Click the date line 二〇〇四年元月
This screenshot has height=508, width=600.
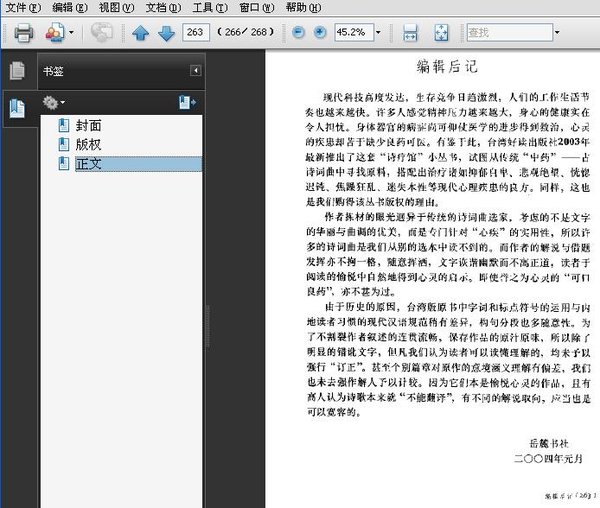pyautogui.click(x=548, y=458)
